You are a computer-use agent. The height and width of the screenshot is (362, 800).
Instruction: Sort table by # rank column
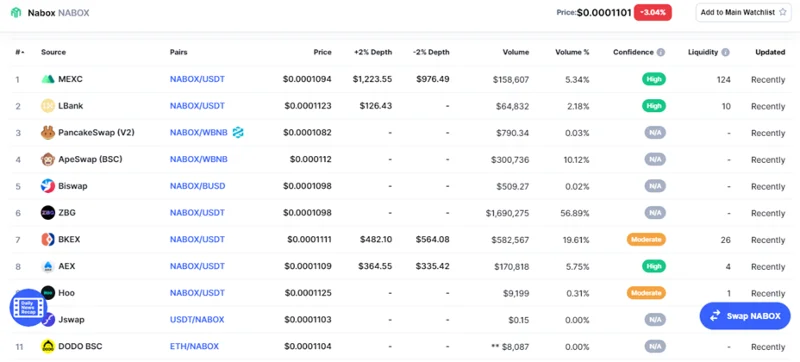point(19,52)
